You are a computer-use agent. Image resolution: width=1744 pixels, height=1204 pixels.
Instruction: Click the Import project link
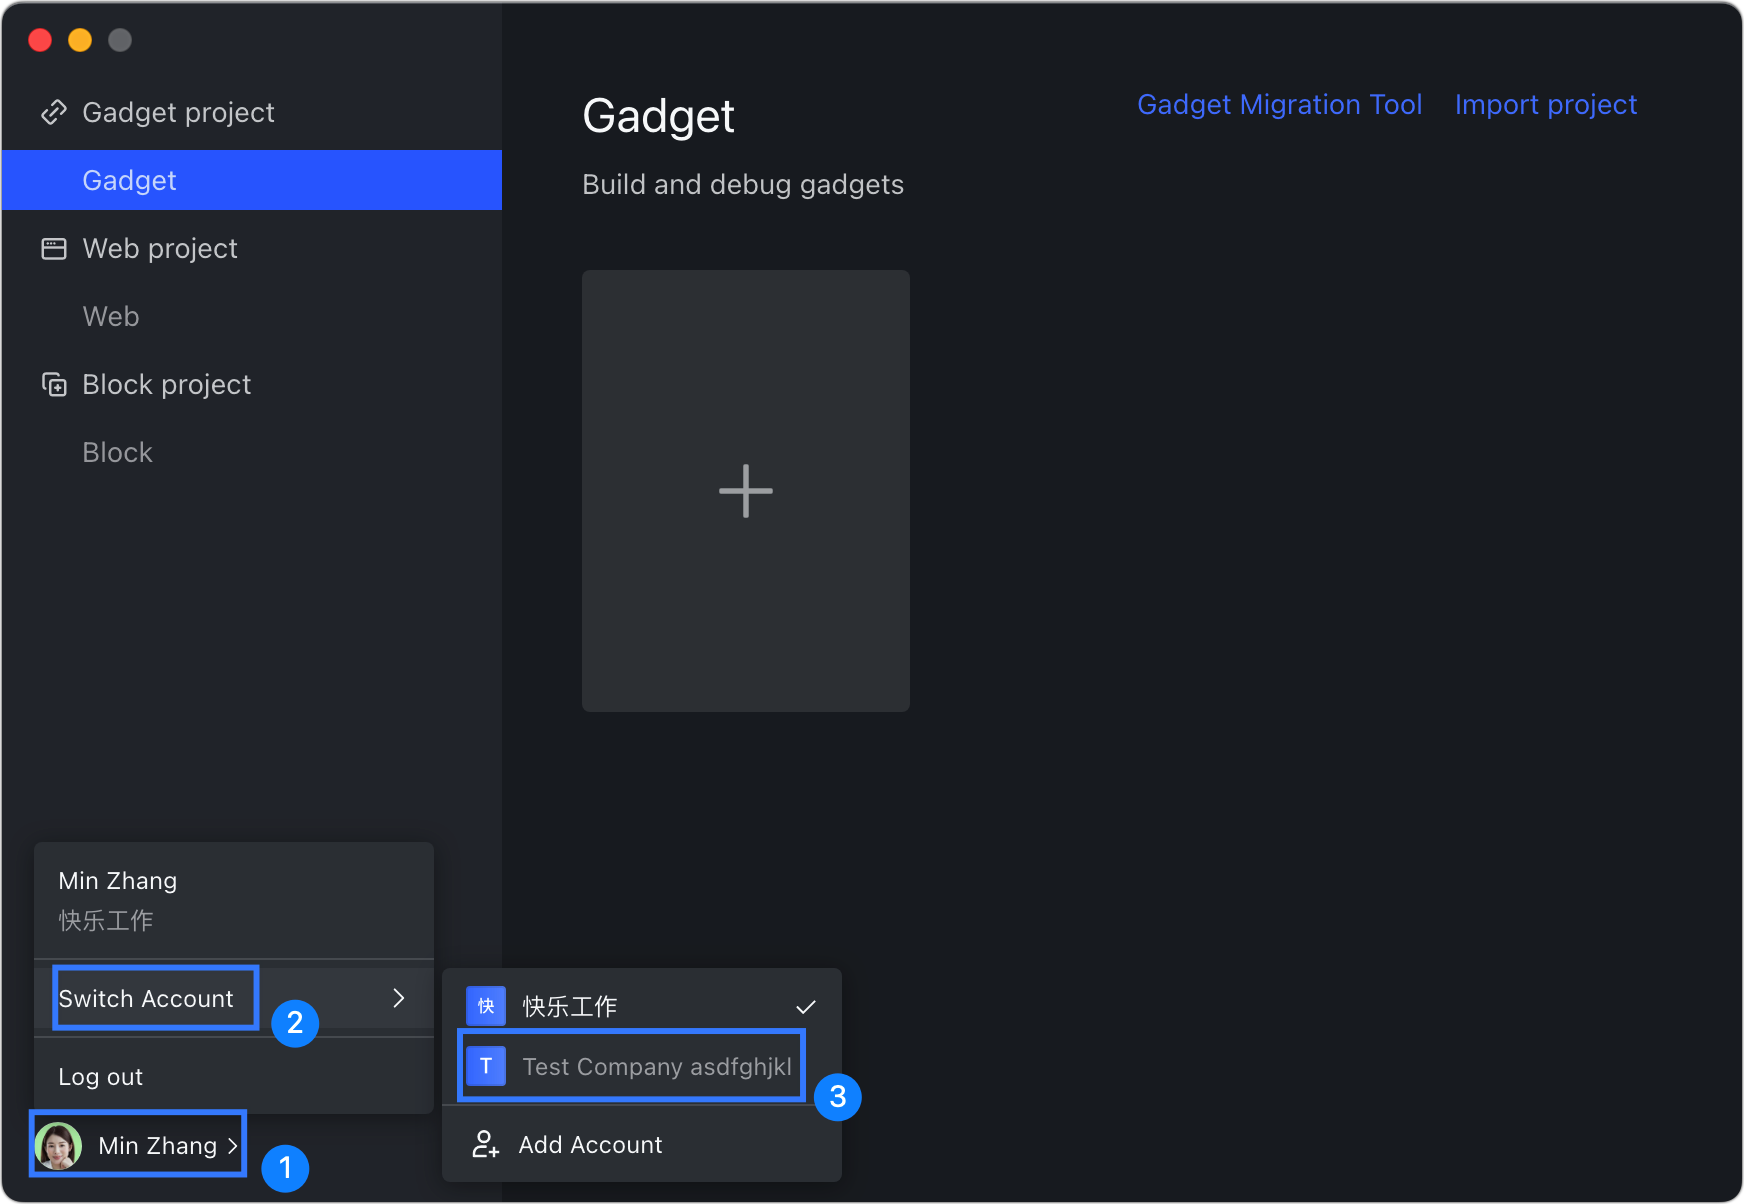point(1545,105)
